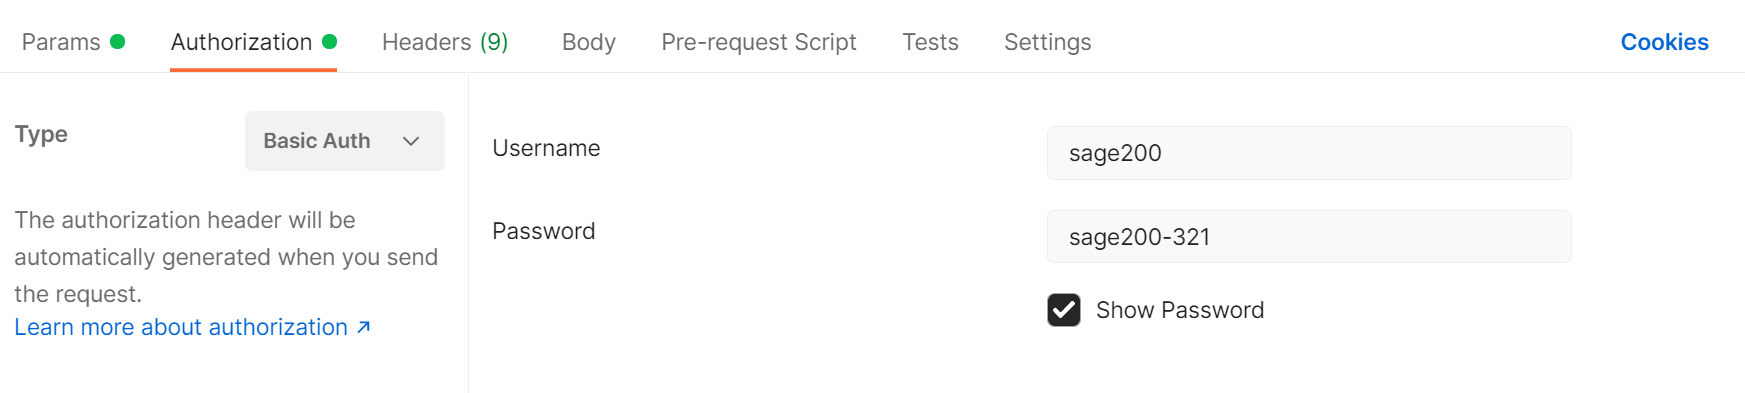Screen dimensions: 1745x393
Task: Click the external arrow icon after authorization link
Action: [364, 327]
